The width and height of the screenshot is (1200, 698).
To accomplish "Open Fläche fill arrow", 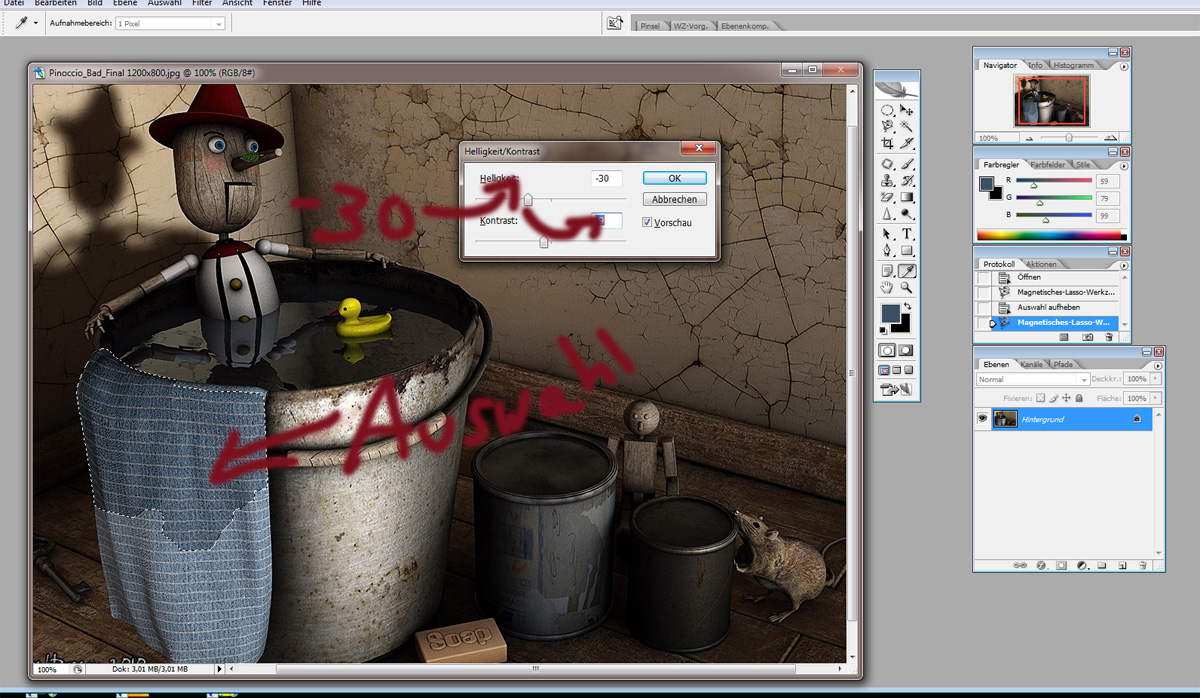I will [x=1155, y=398].
